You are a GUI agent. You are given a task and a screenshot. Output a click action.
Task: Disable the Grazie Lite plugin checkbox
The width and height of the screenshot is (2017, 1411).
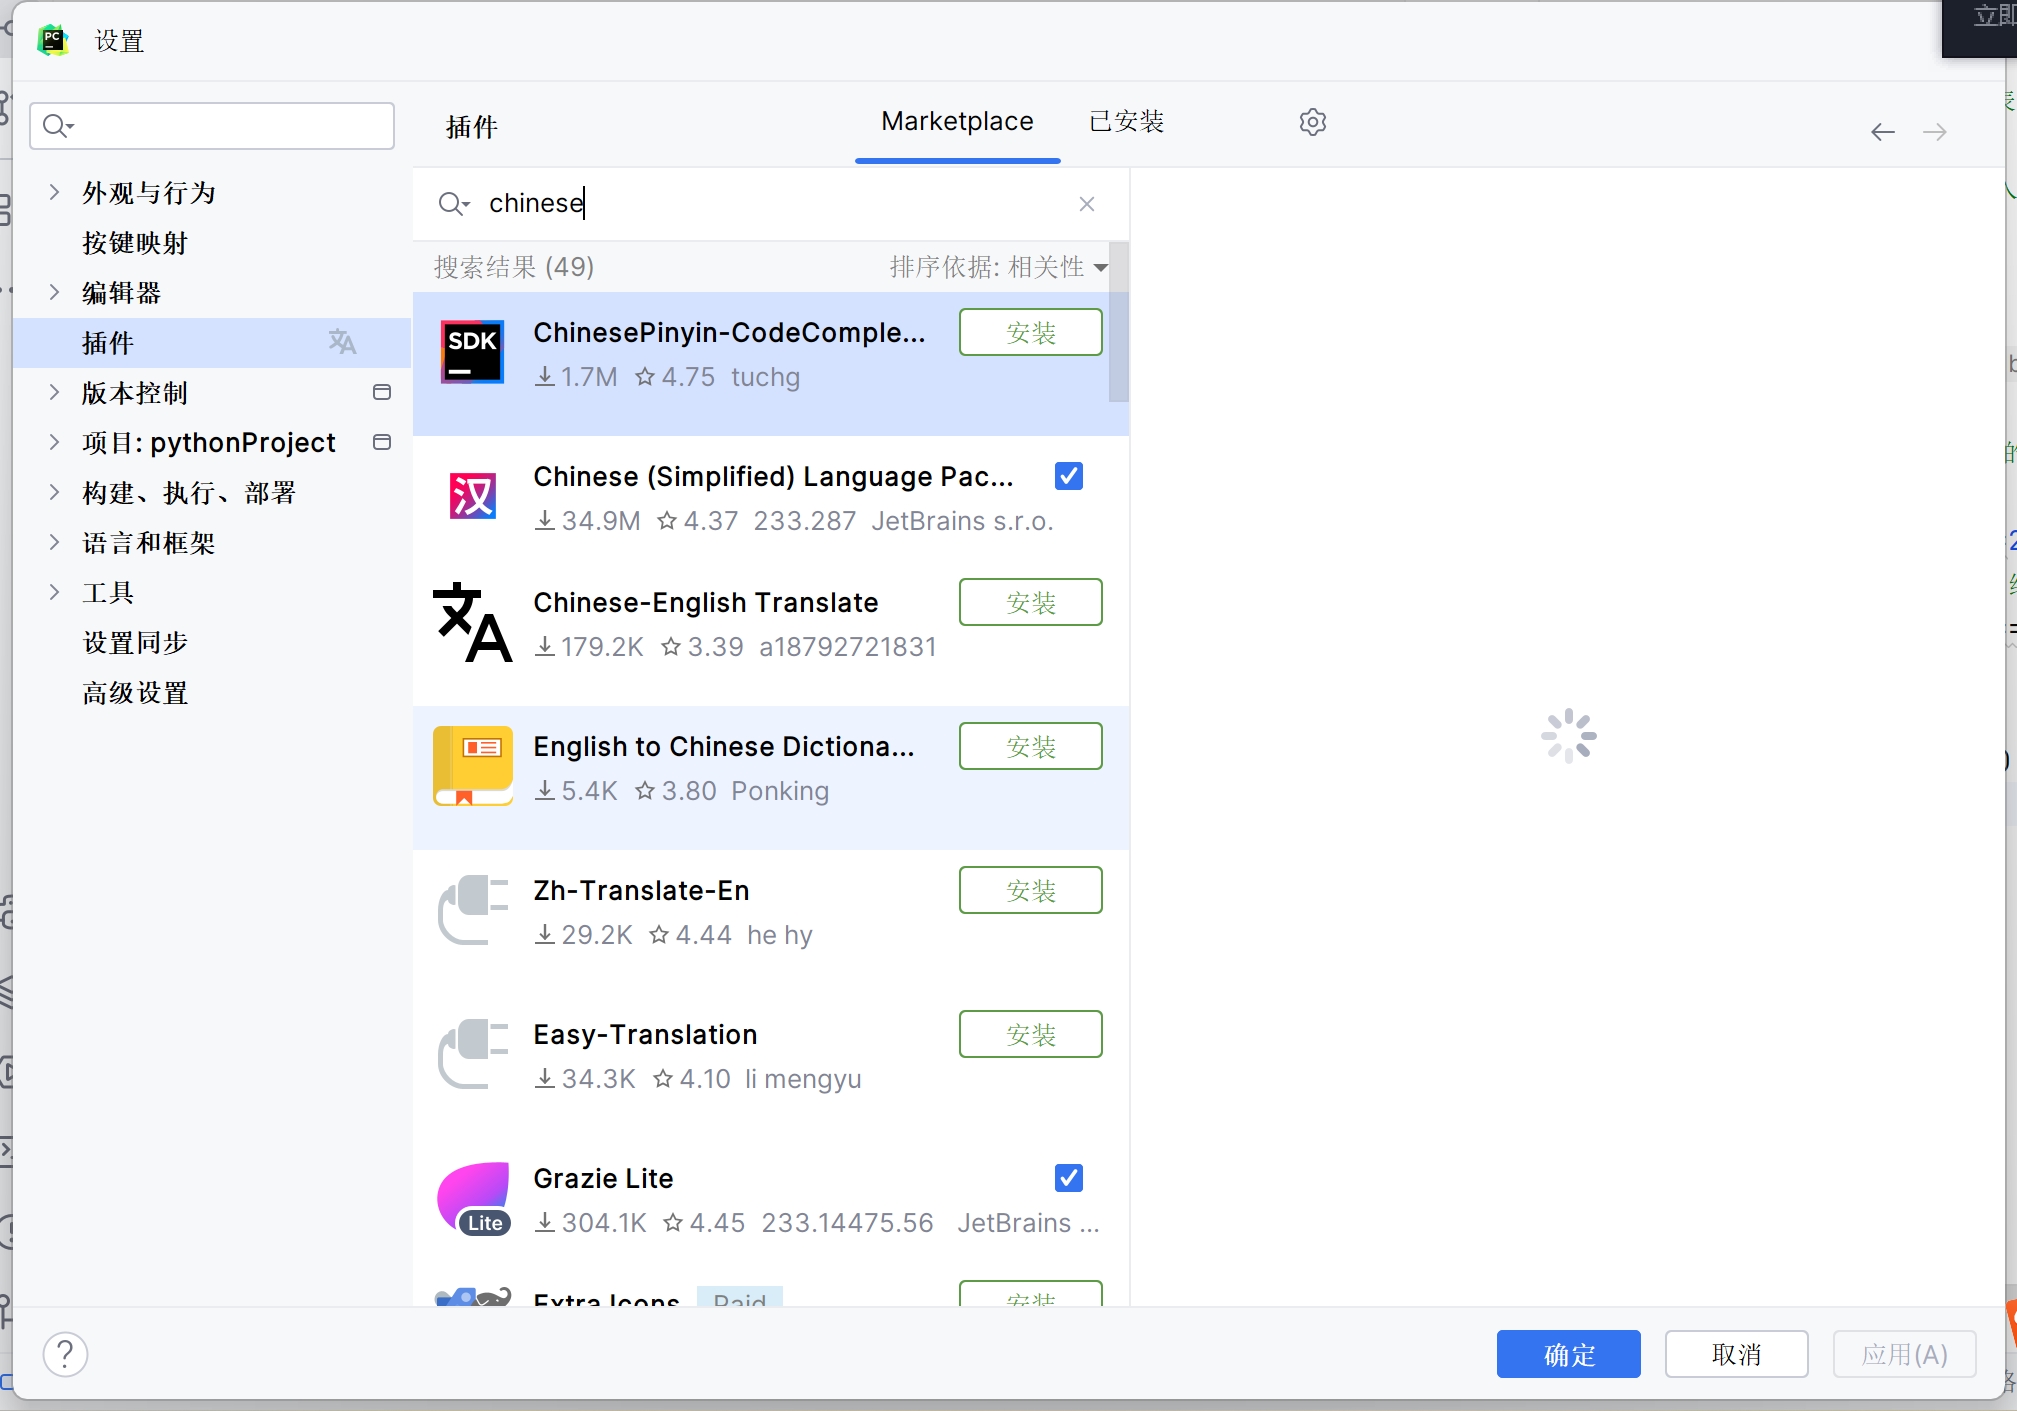click(1069, 1178)
